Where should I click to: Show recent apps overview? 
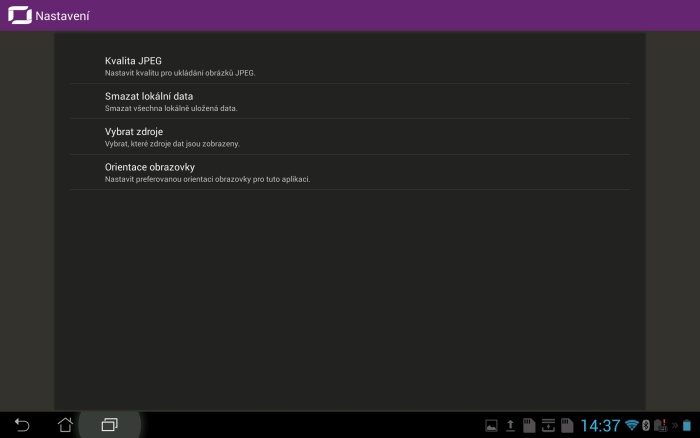[109, 425]
